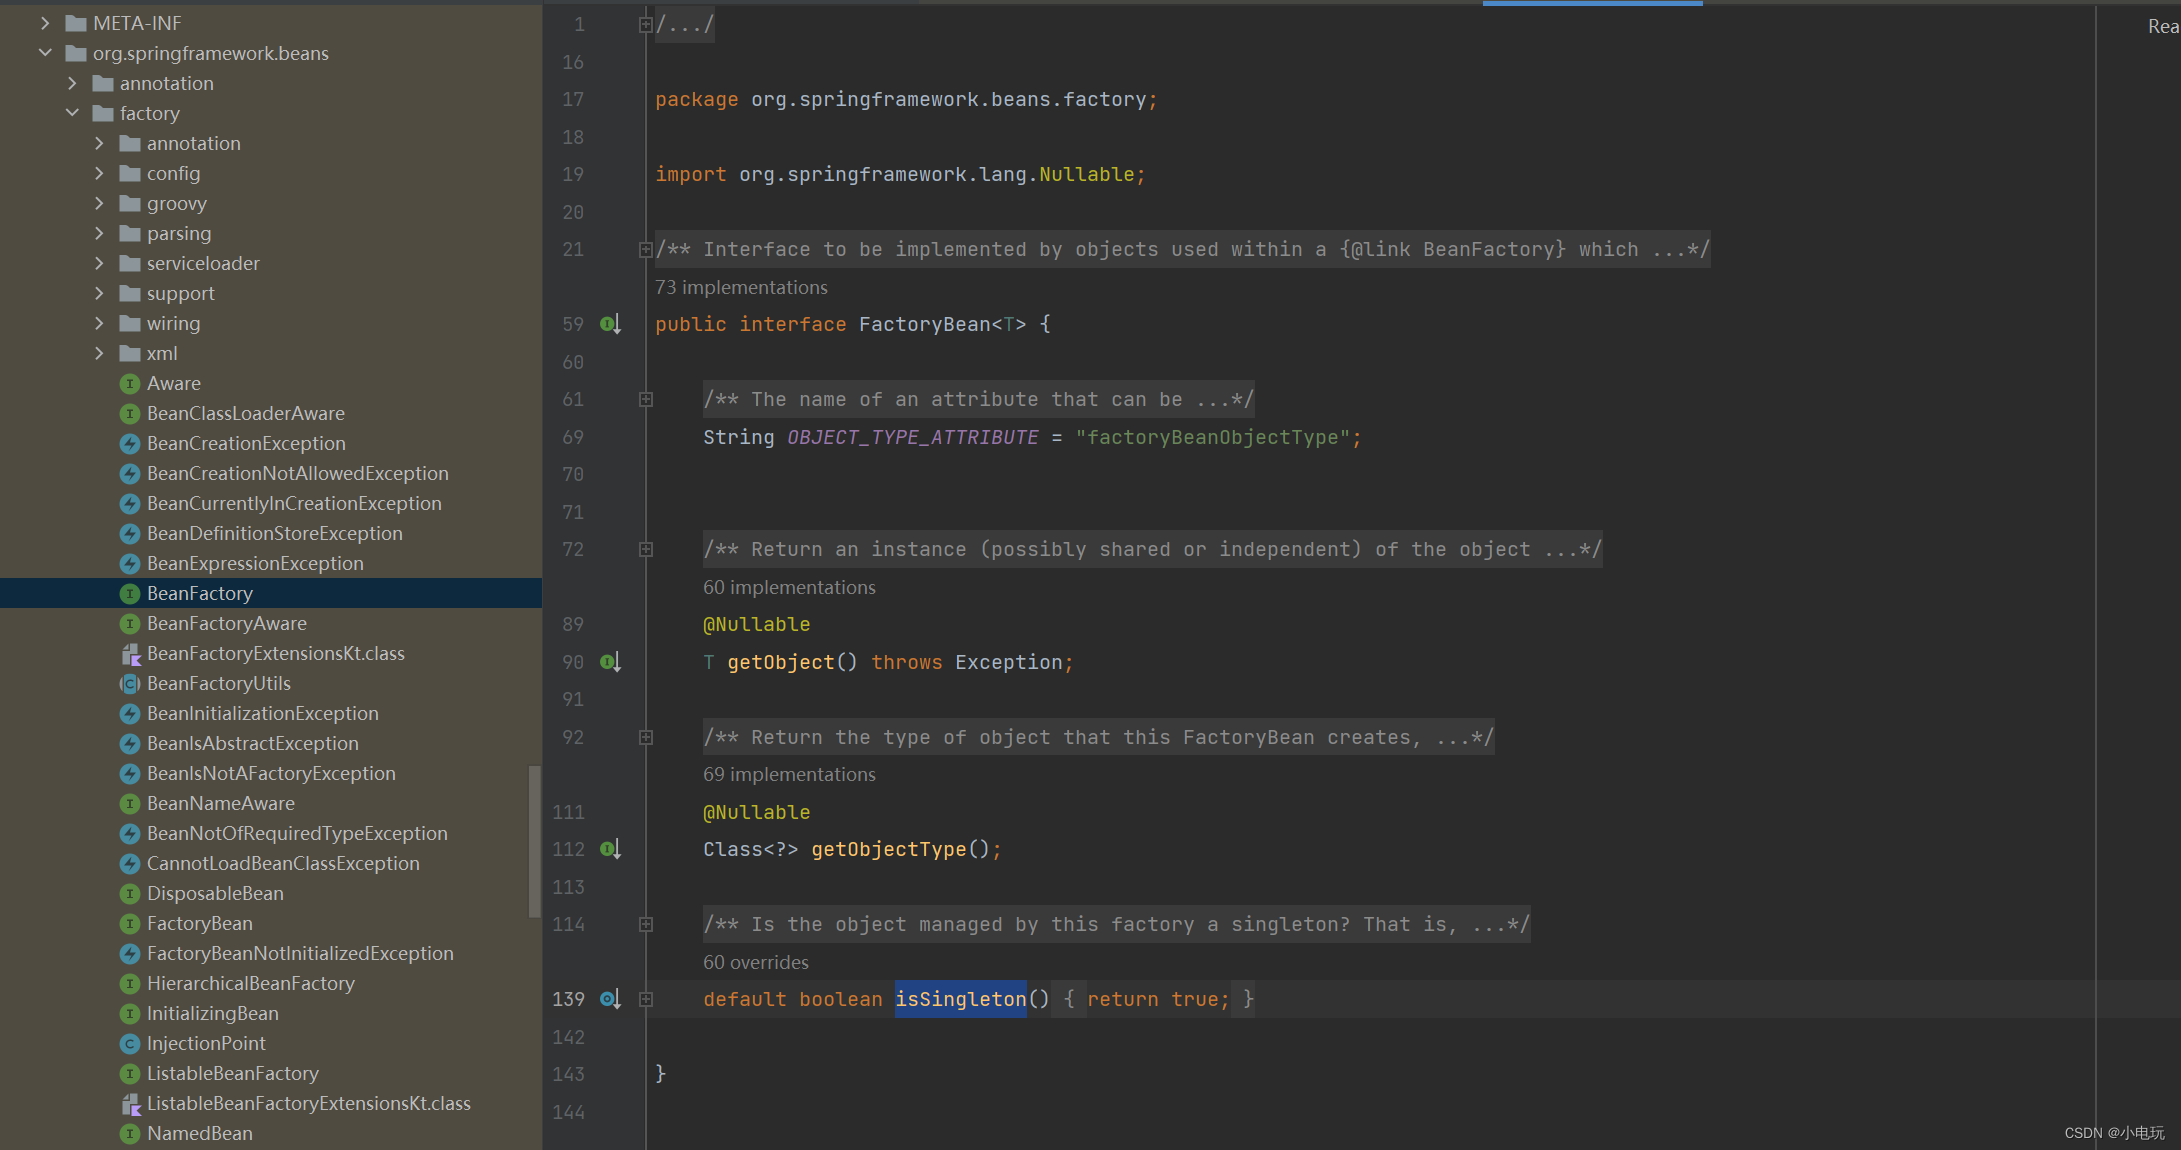Click line number 90 in the gutter

point(573,662)
